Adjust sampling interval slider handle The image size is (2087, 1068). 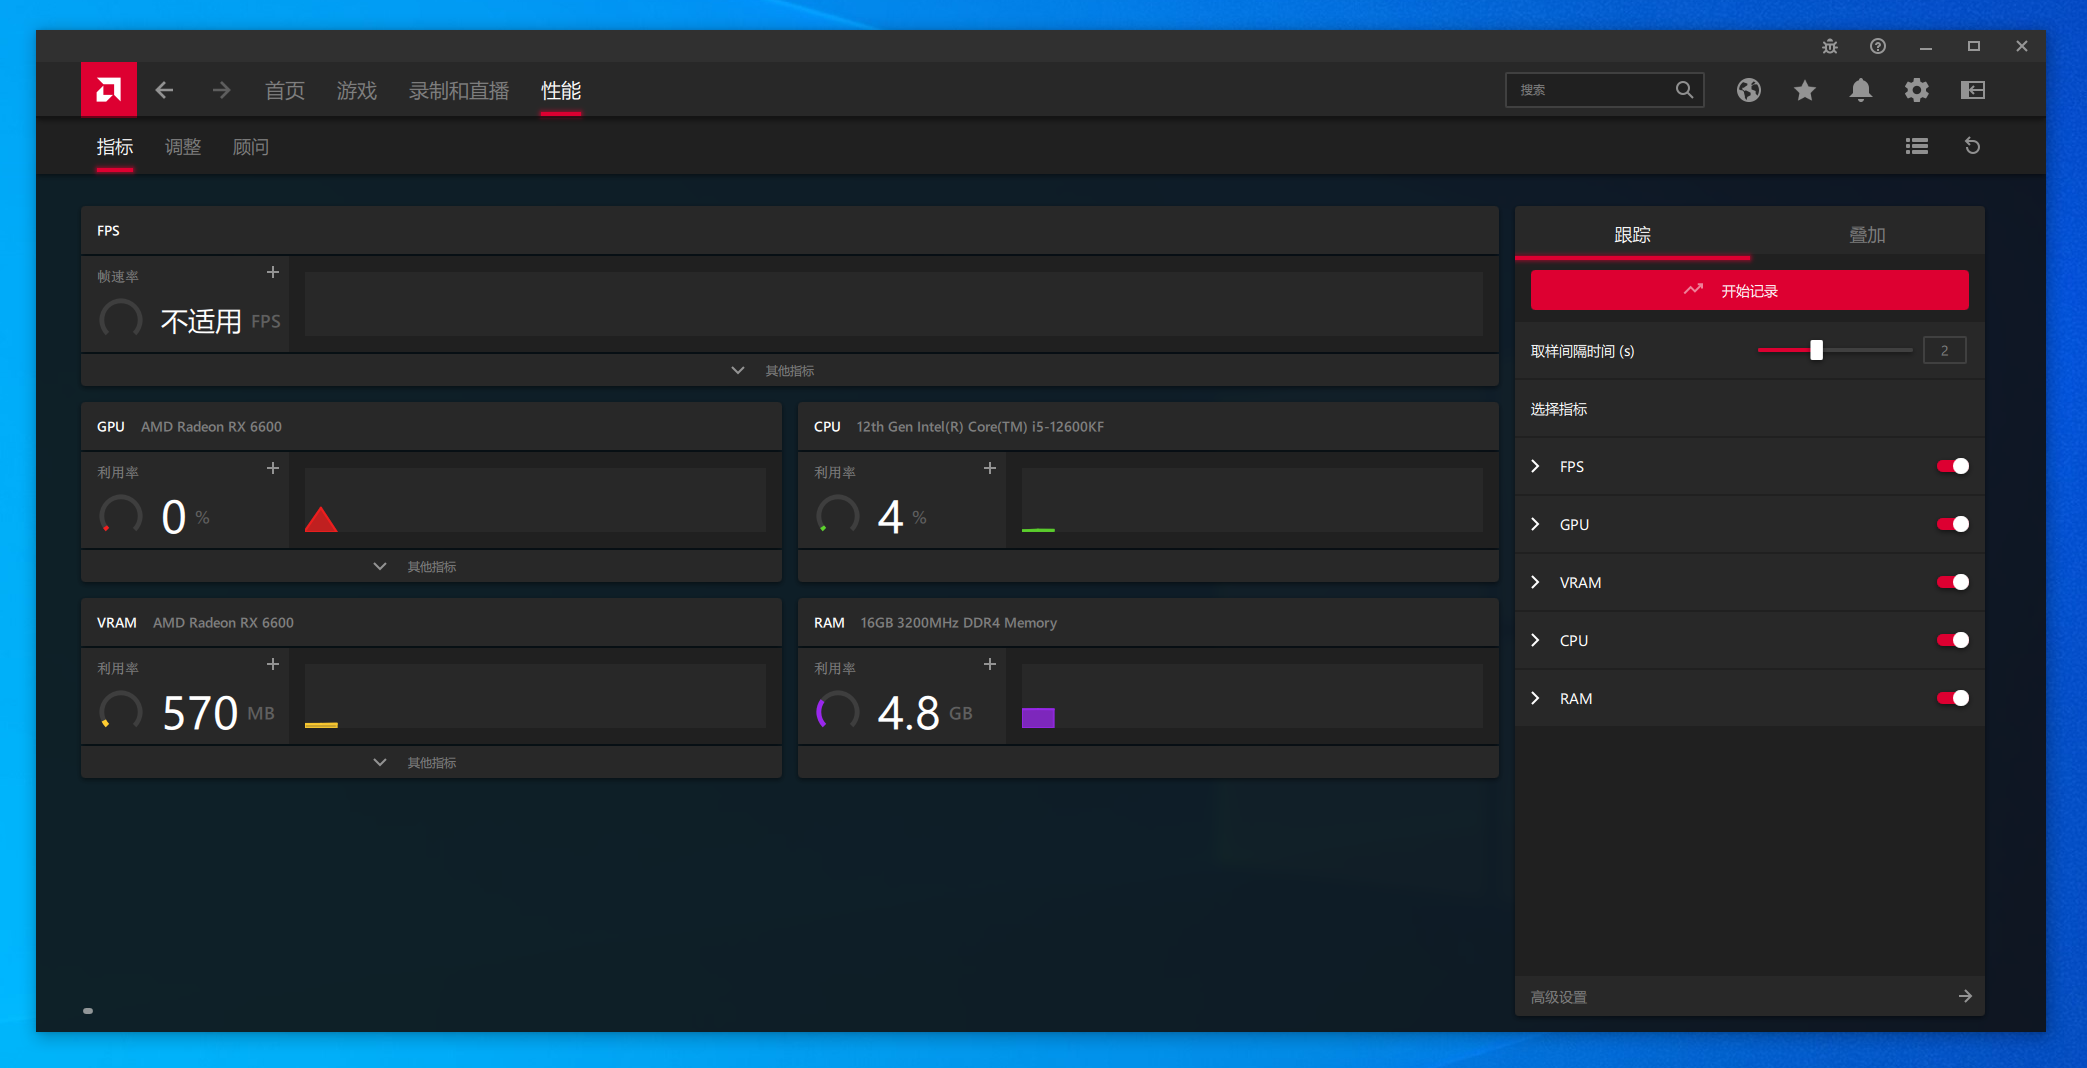tap(1817, 350)
